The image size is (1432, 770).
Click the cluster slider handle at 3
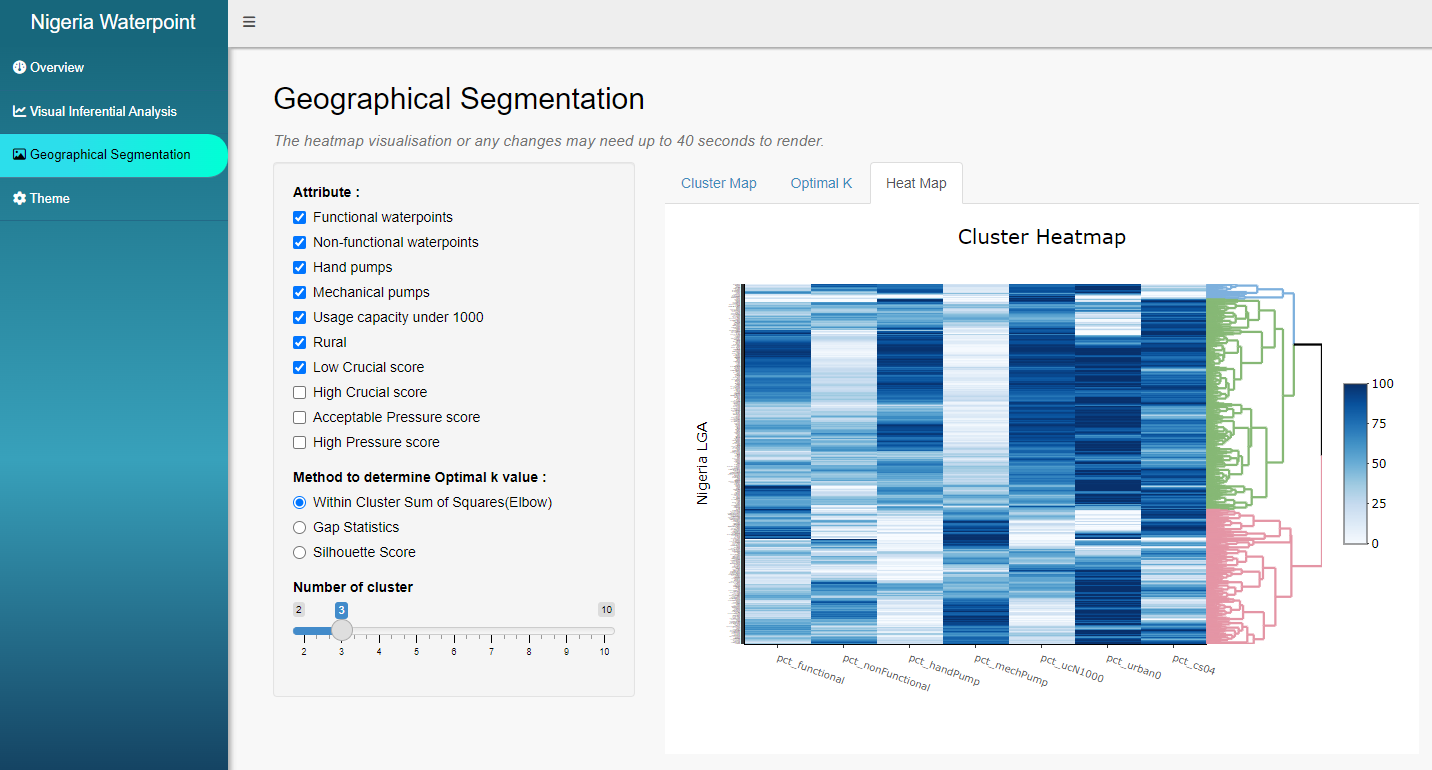pyautogui.click(x=341, y=630)
